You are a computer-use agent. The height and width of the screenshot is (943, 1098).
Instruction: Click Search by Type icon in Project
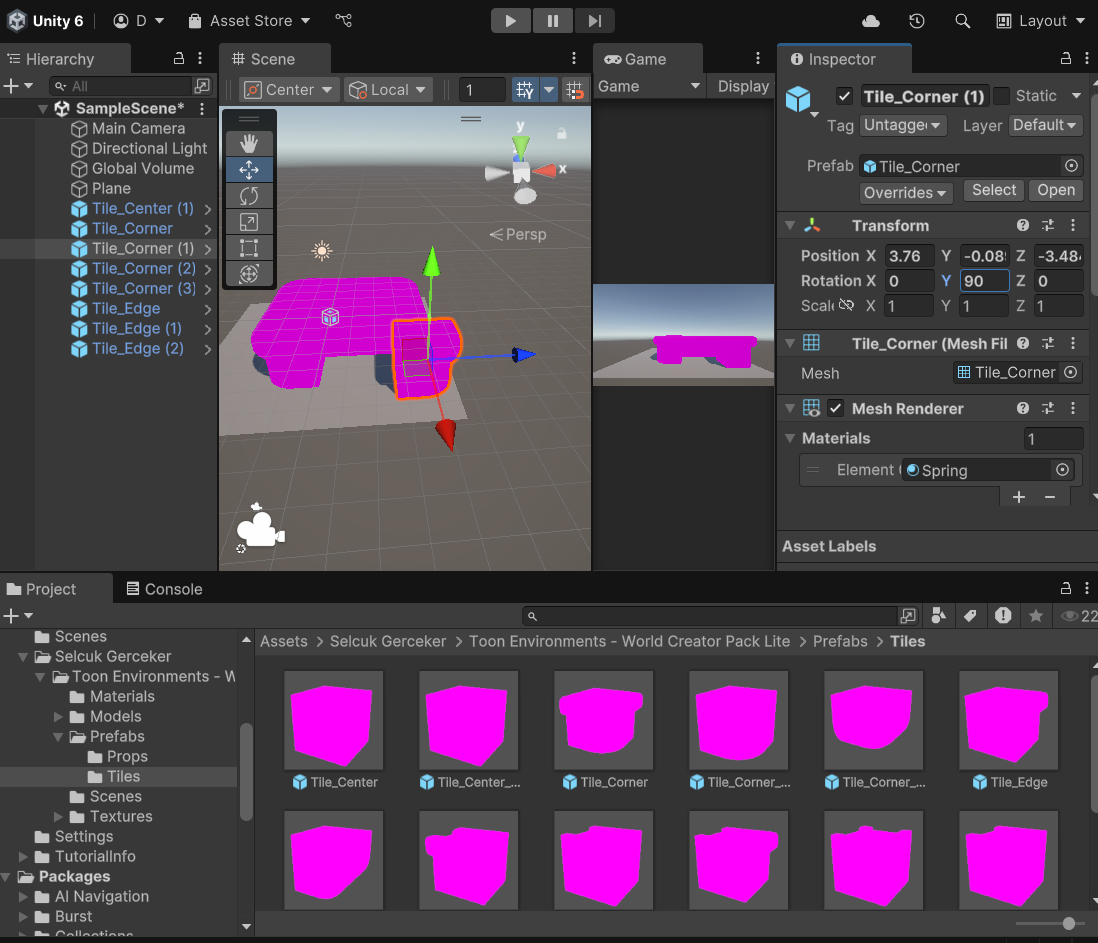click(938, 615)
